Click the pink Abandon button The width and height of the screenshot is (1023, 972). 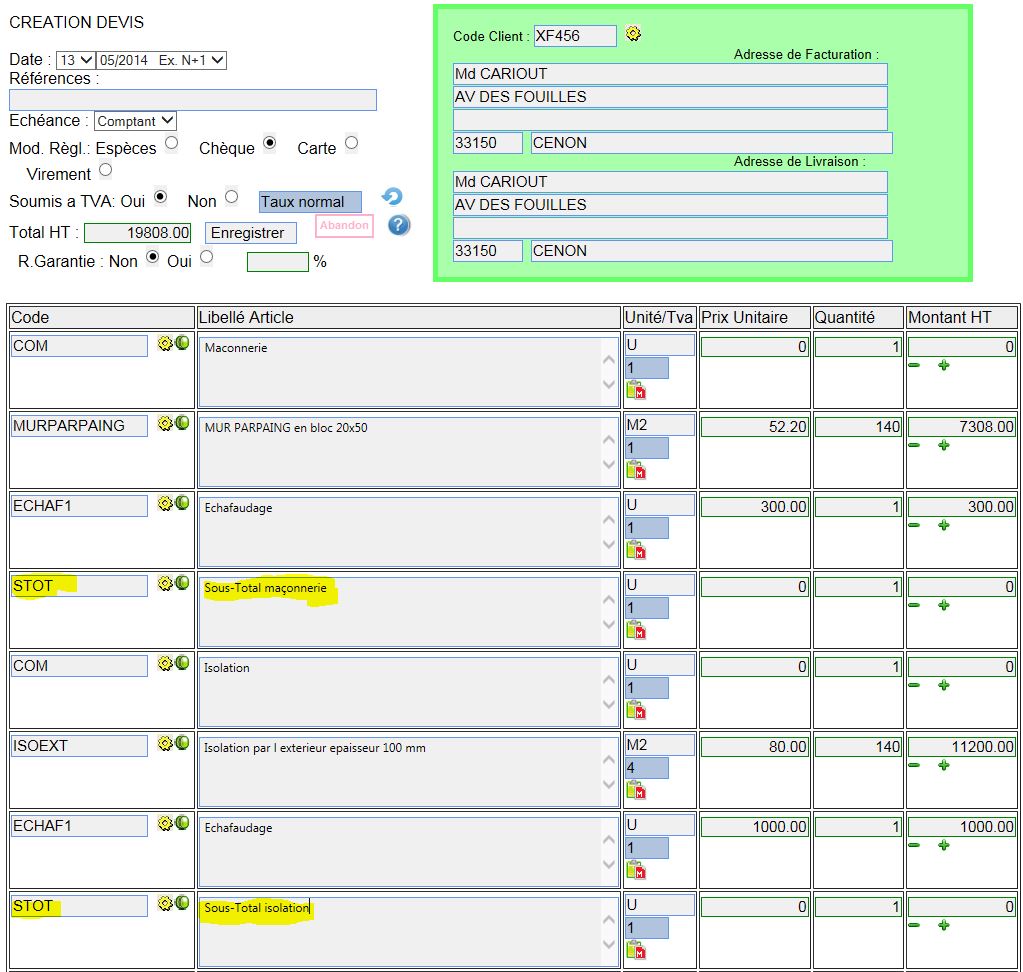click(344, 226)
